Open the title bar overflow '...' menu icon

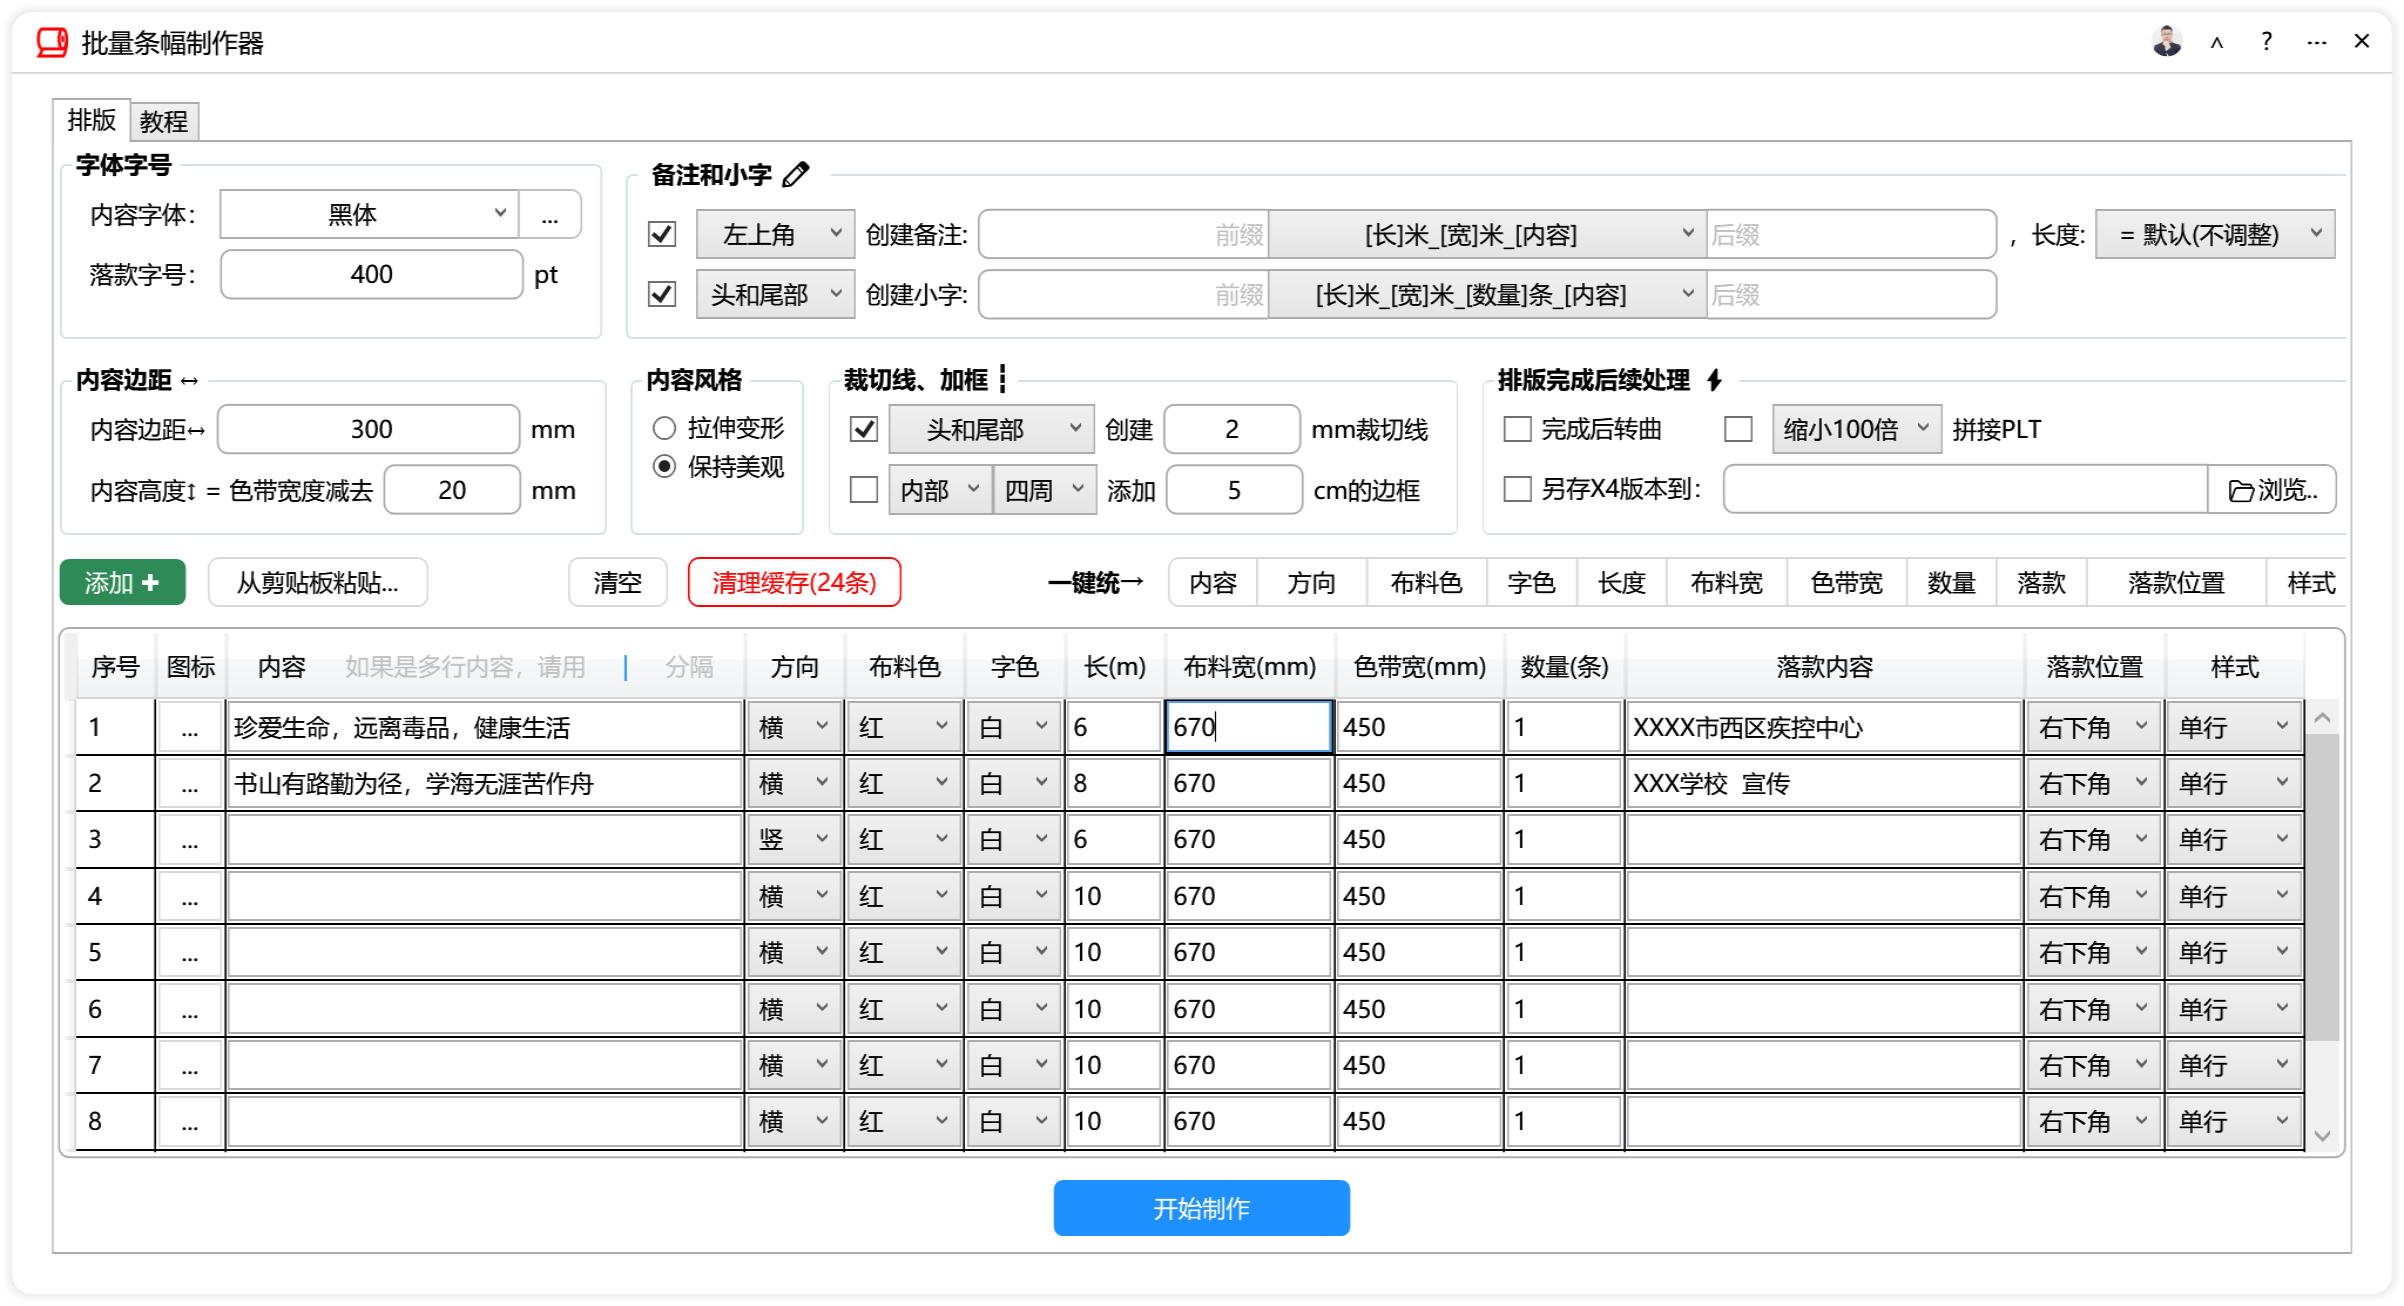point(2315,41)
